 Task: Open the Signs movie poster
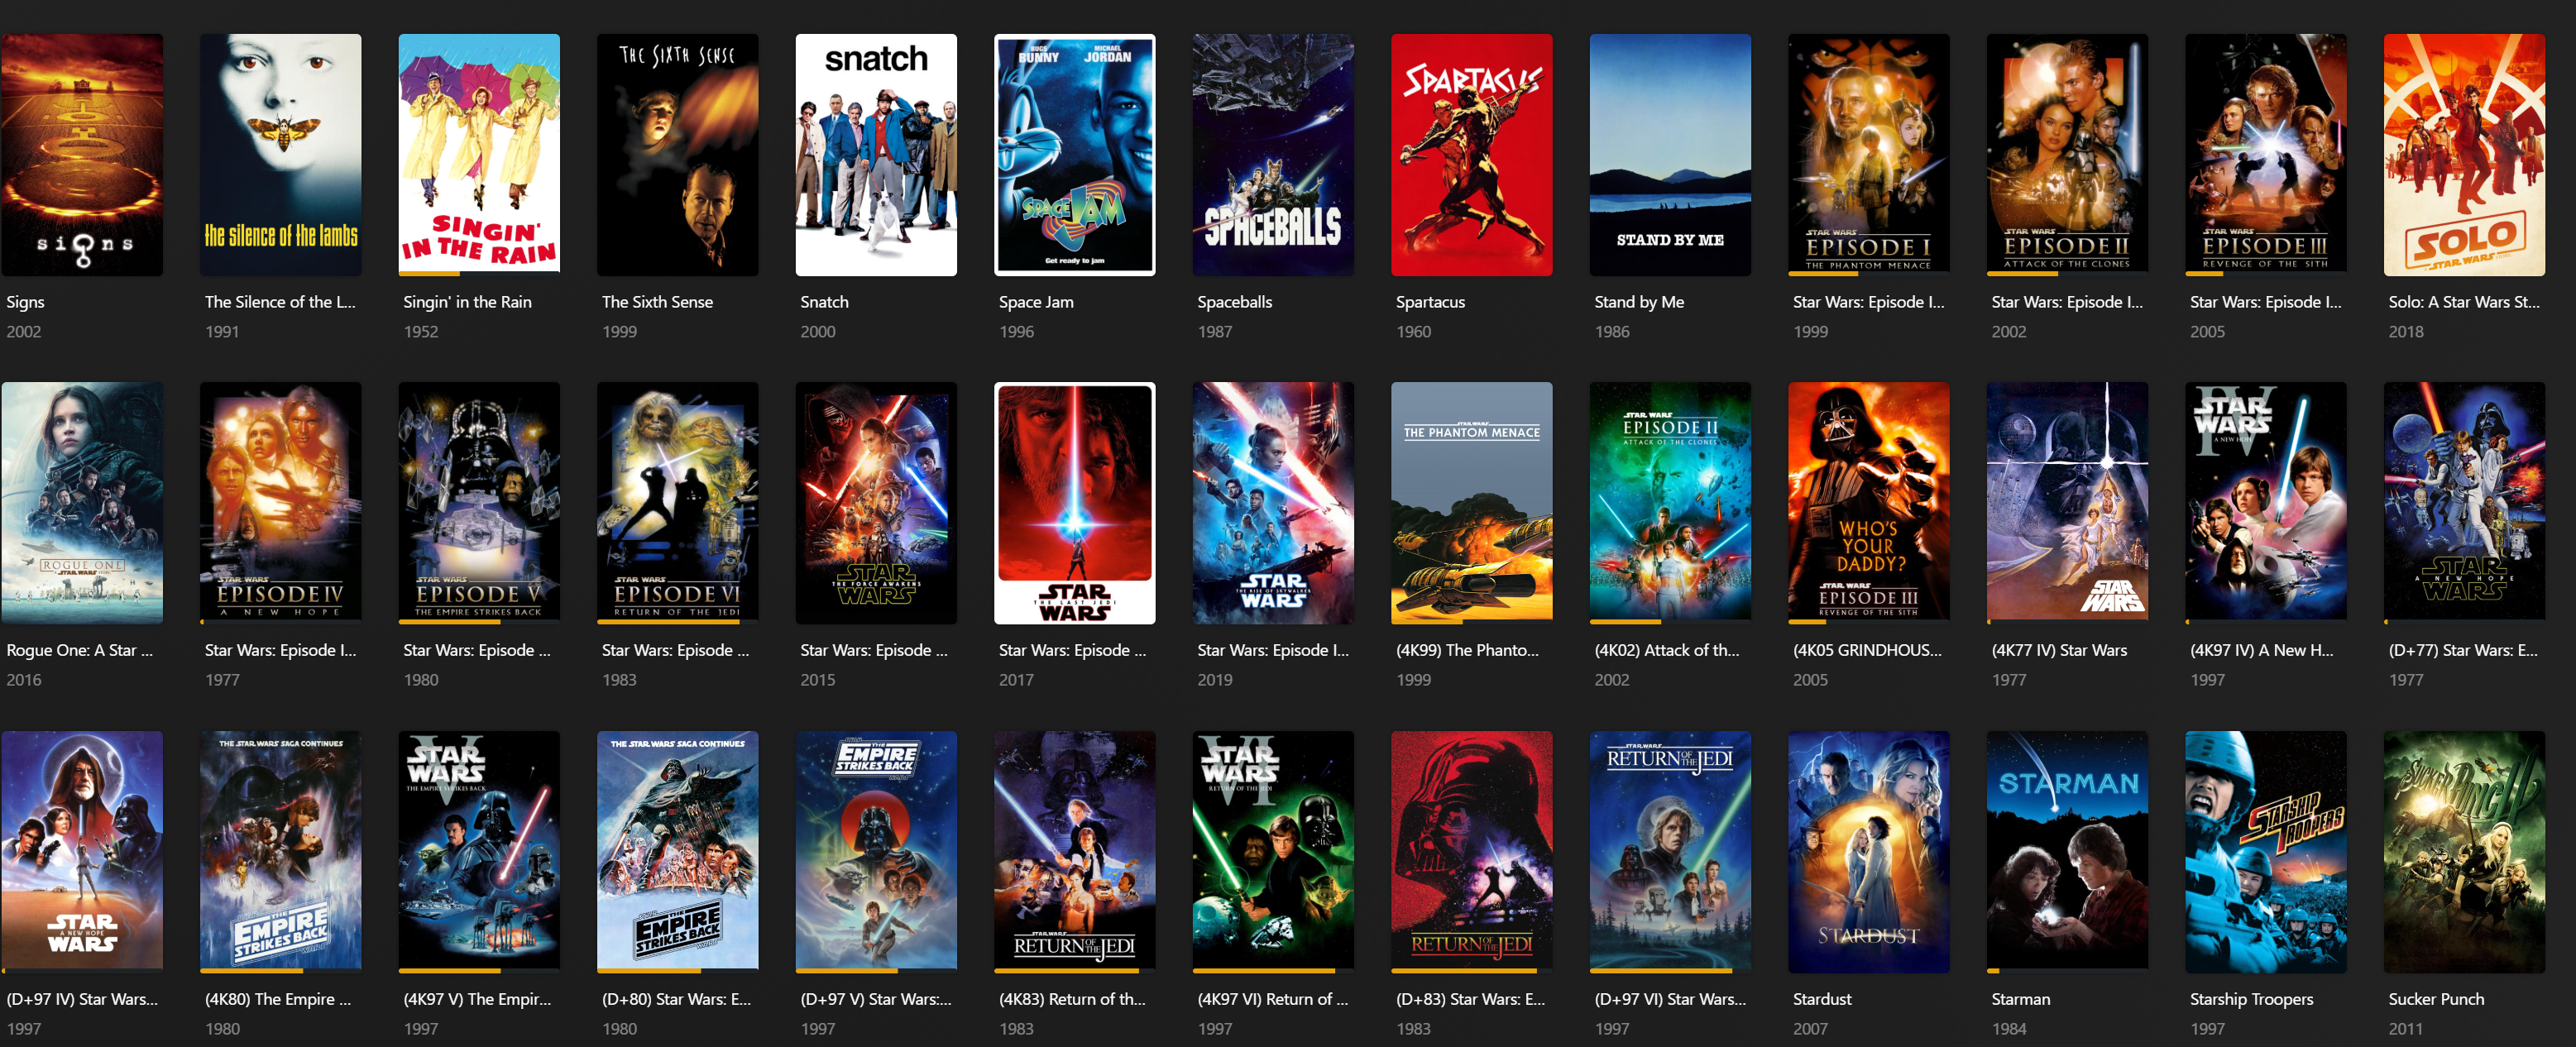click(82, 155)
